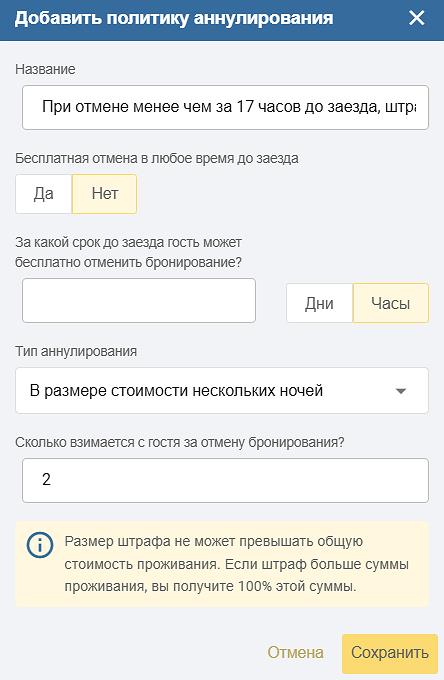Click the penalty amount field containing 2
444x680 pixels.
coord(225,481)
